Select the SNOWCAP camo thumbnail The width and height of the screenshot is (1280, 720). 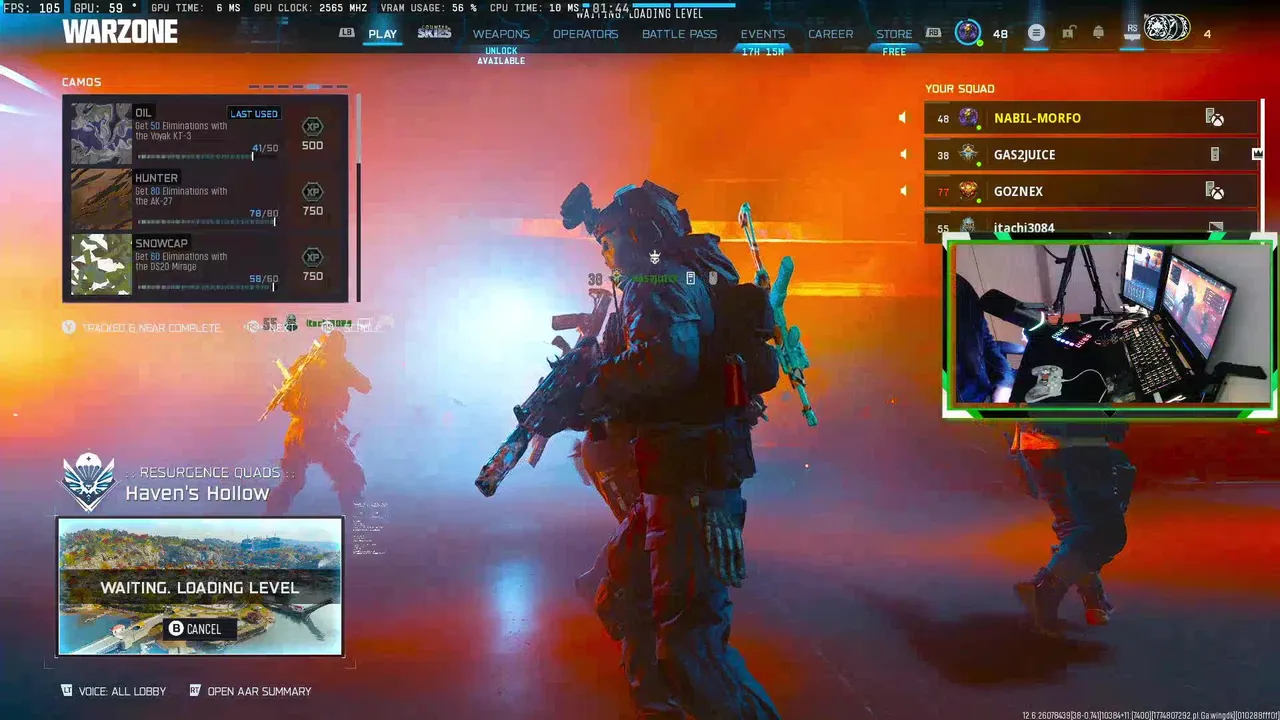(x=101, y=264)
